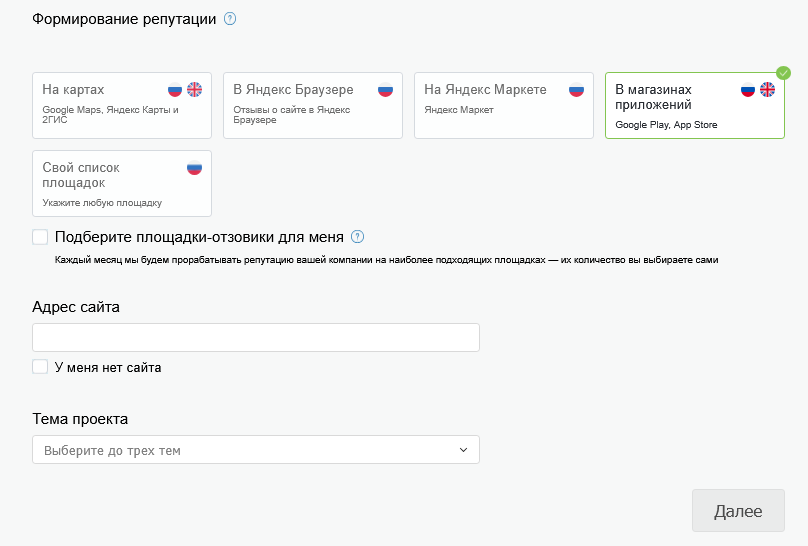Click Russian flag on В Яндекс Браузере card

click(385, 90)
